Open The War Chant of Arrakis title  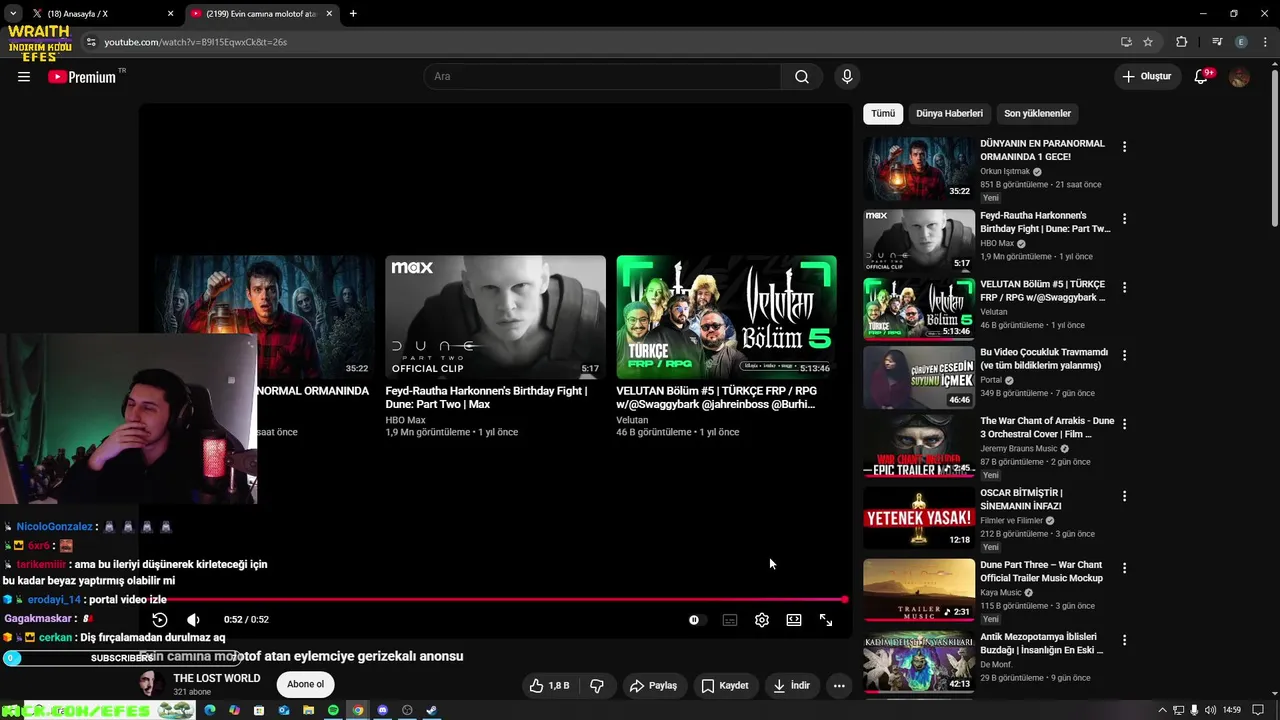1047,427
